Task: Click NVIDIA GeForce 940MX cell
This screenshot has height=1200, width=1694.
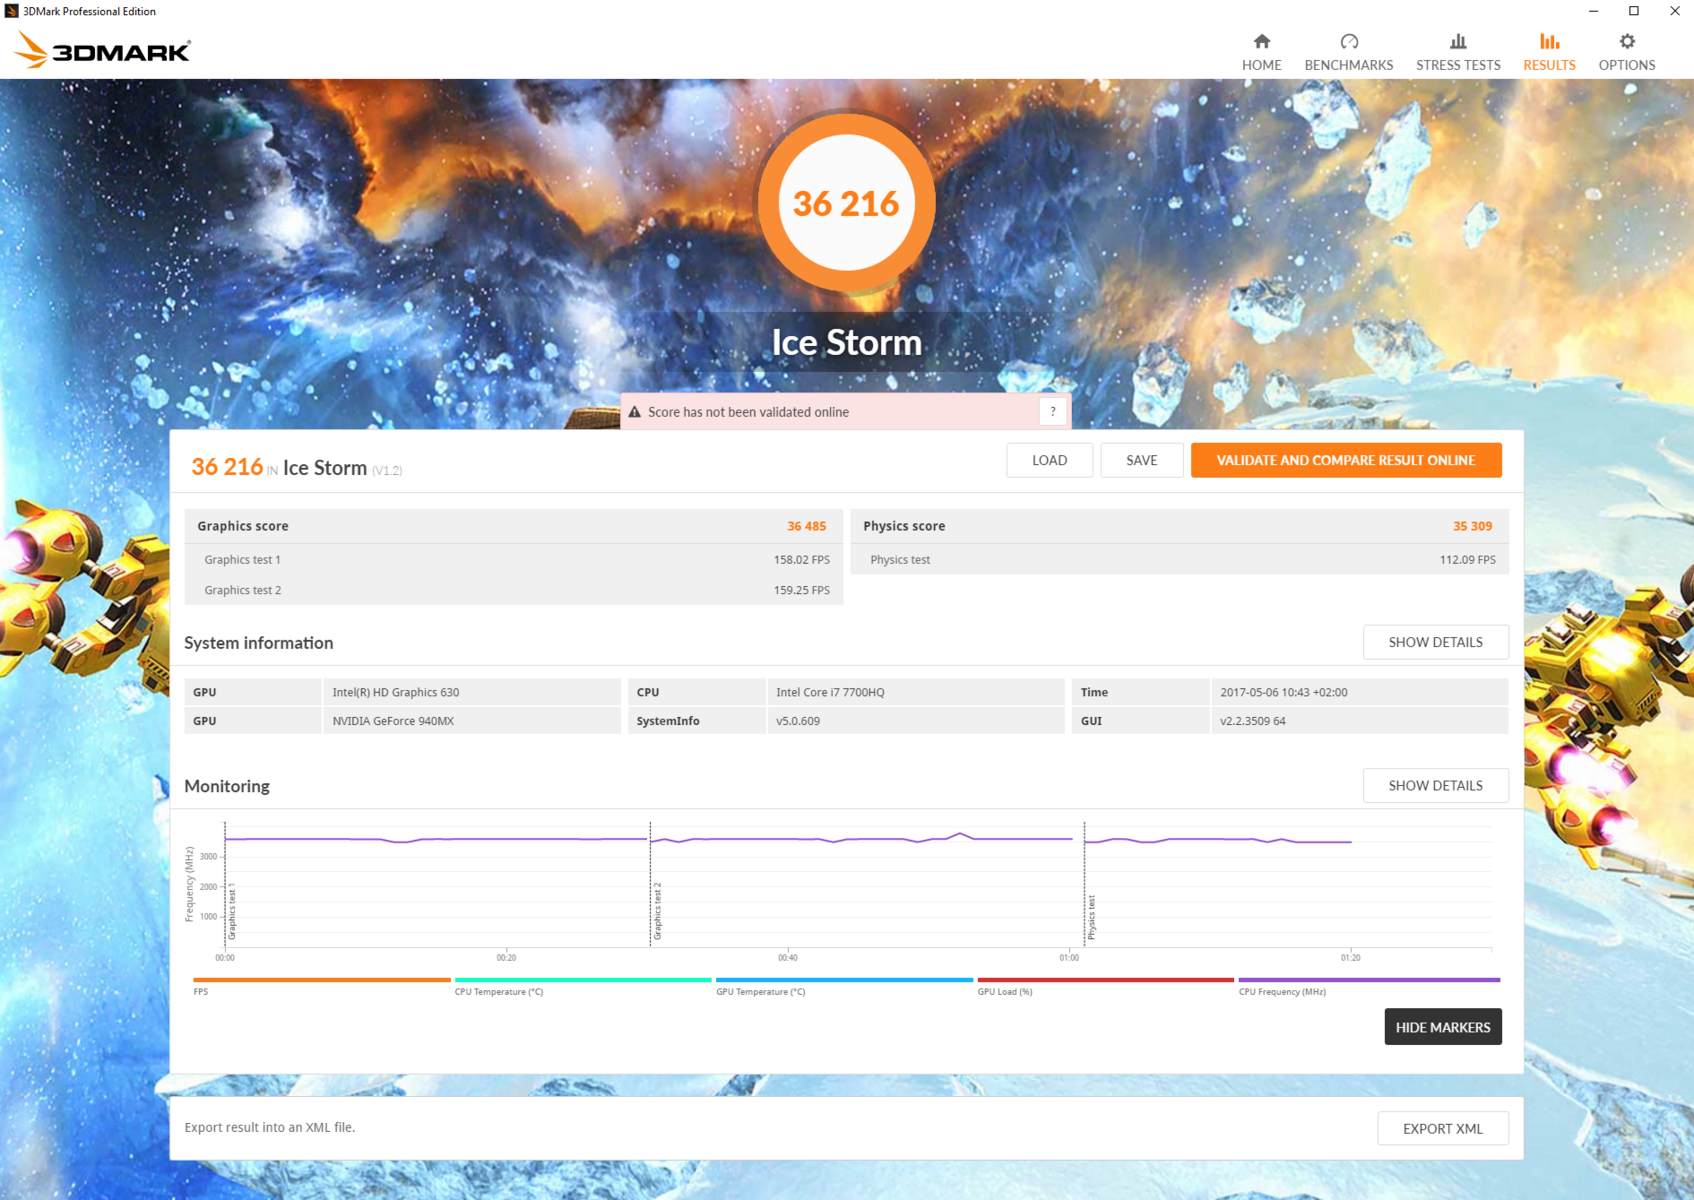Action: (472, 721)
